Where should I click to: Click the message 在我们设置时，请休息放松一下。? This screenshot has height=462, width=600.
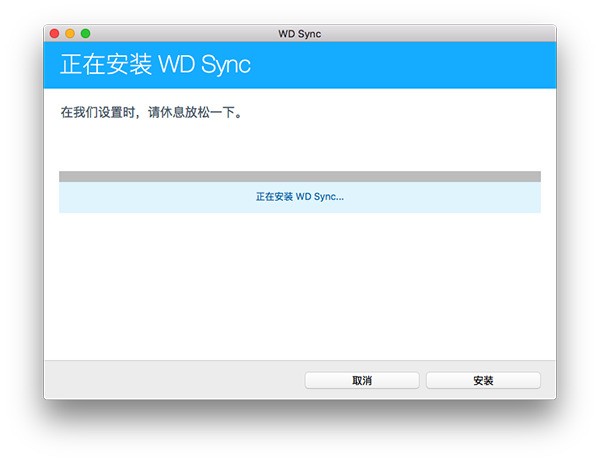152,113
